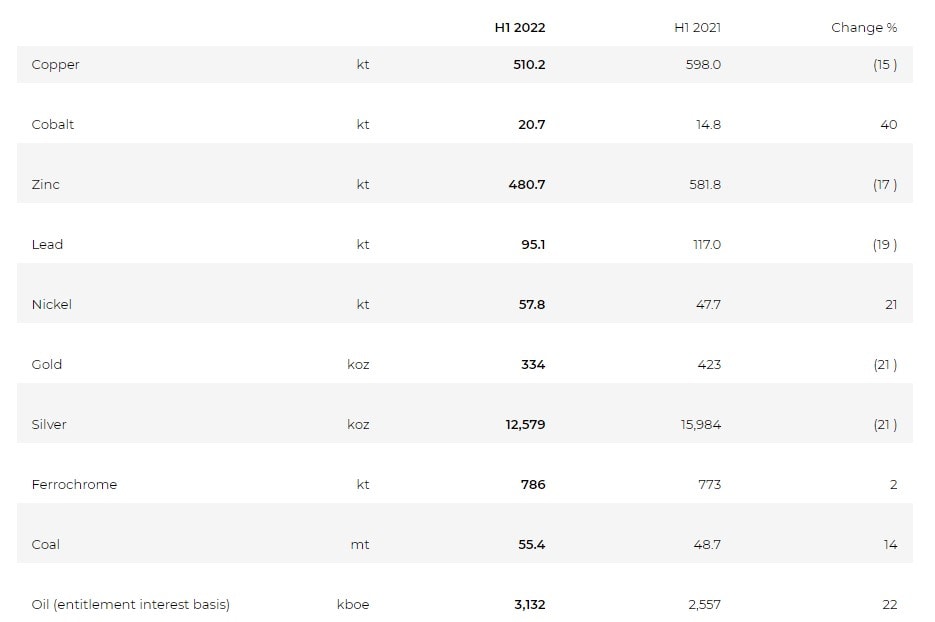935x622 pixels.
Task: Click Silver's H1 2021 value 15,984
Action: click(700, 425)
